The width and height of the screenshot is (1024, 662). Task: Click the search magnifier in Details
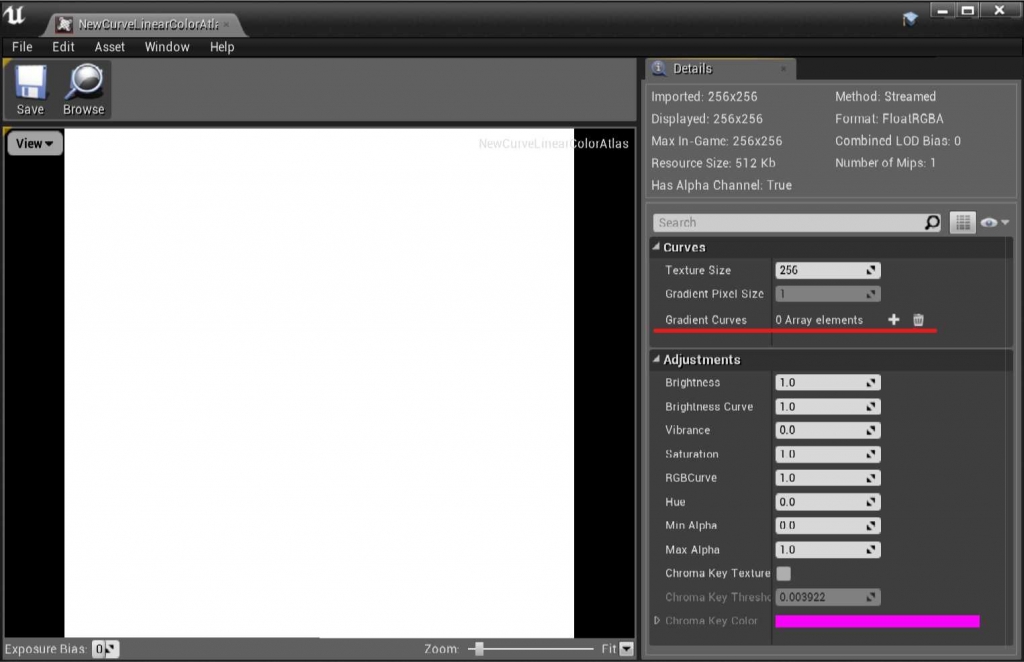pos(932,223)
